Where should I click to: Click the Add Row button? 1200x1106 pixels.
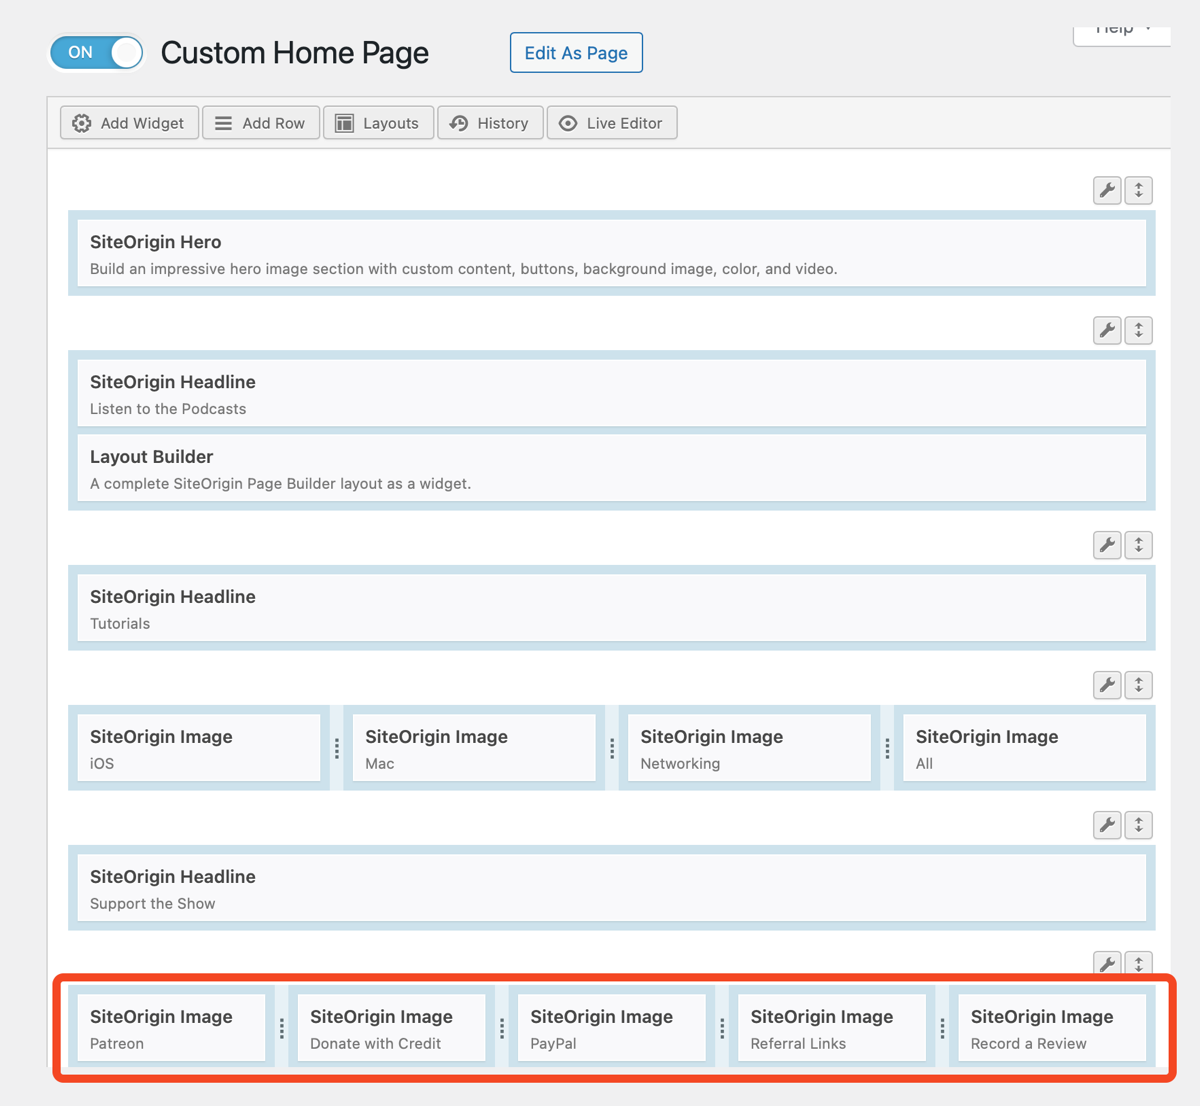point(261,123)
